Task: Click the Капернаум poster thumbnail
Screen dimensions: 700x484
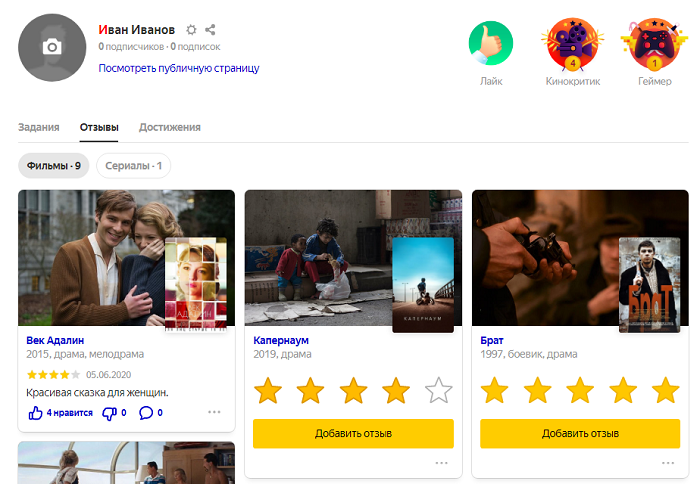Action: pyautogui.click(x=423, y=285)
